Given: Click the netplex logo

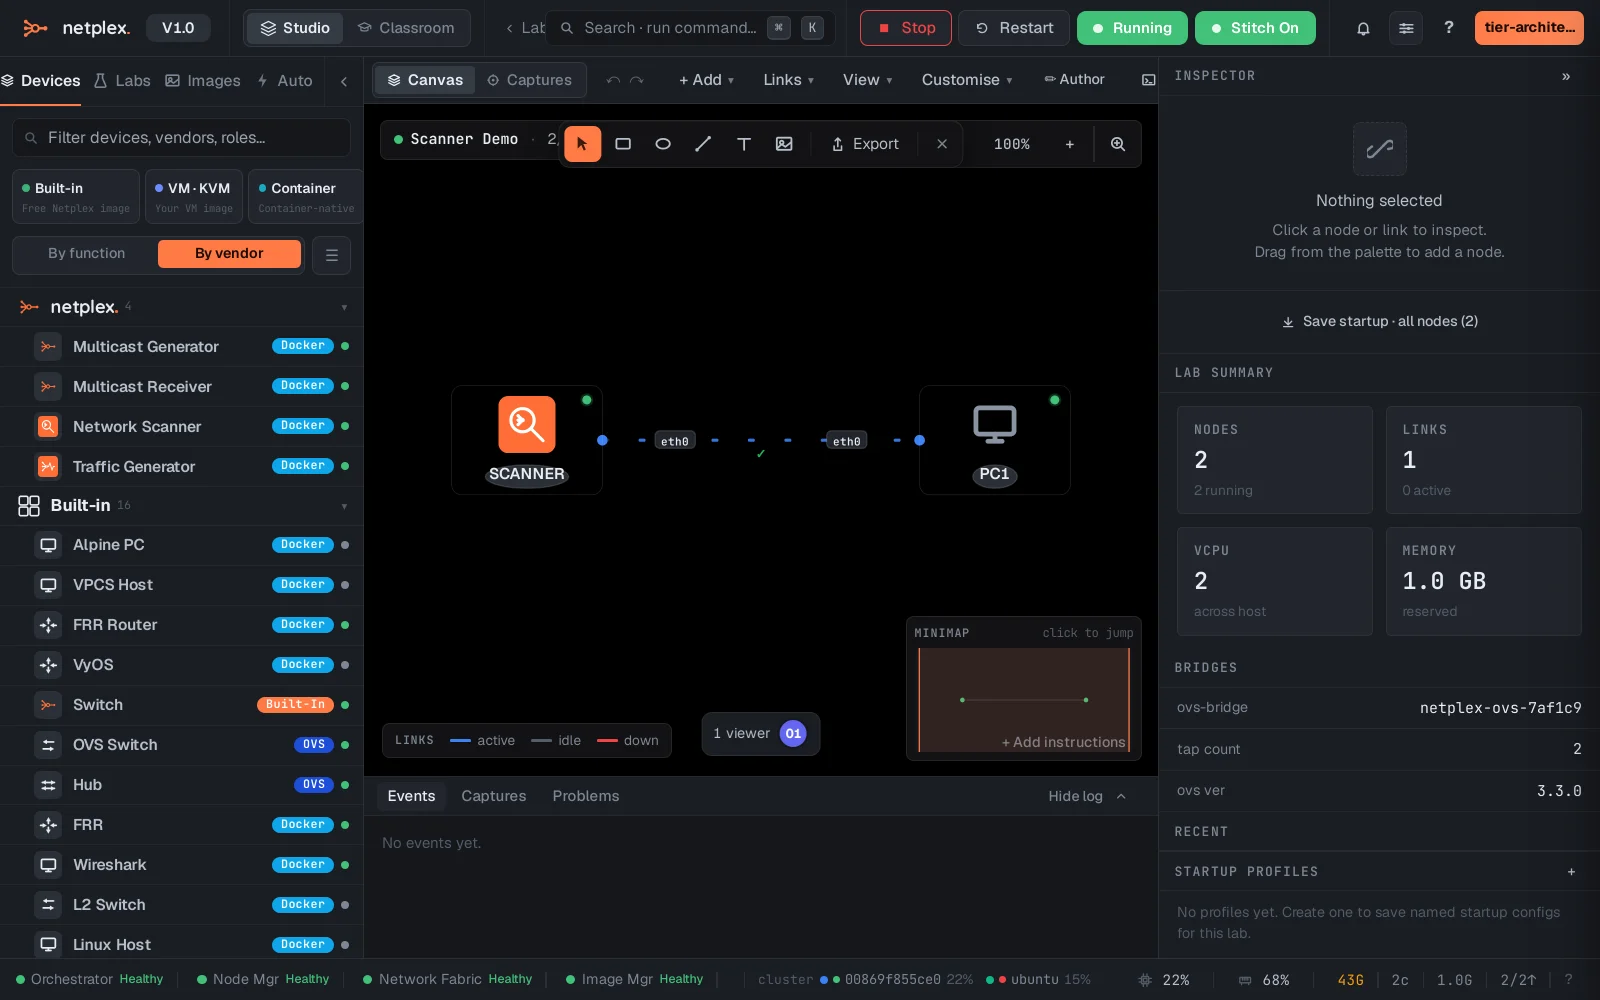Looking at the screenshot, I should (76, 28).
